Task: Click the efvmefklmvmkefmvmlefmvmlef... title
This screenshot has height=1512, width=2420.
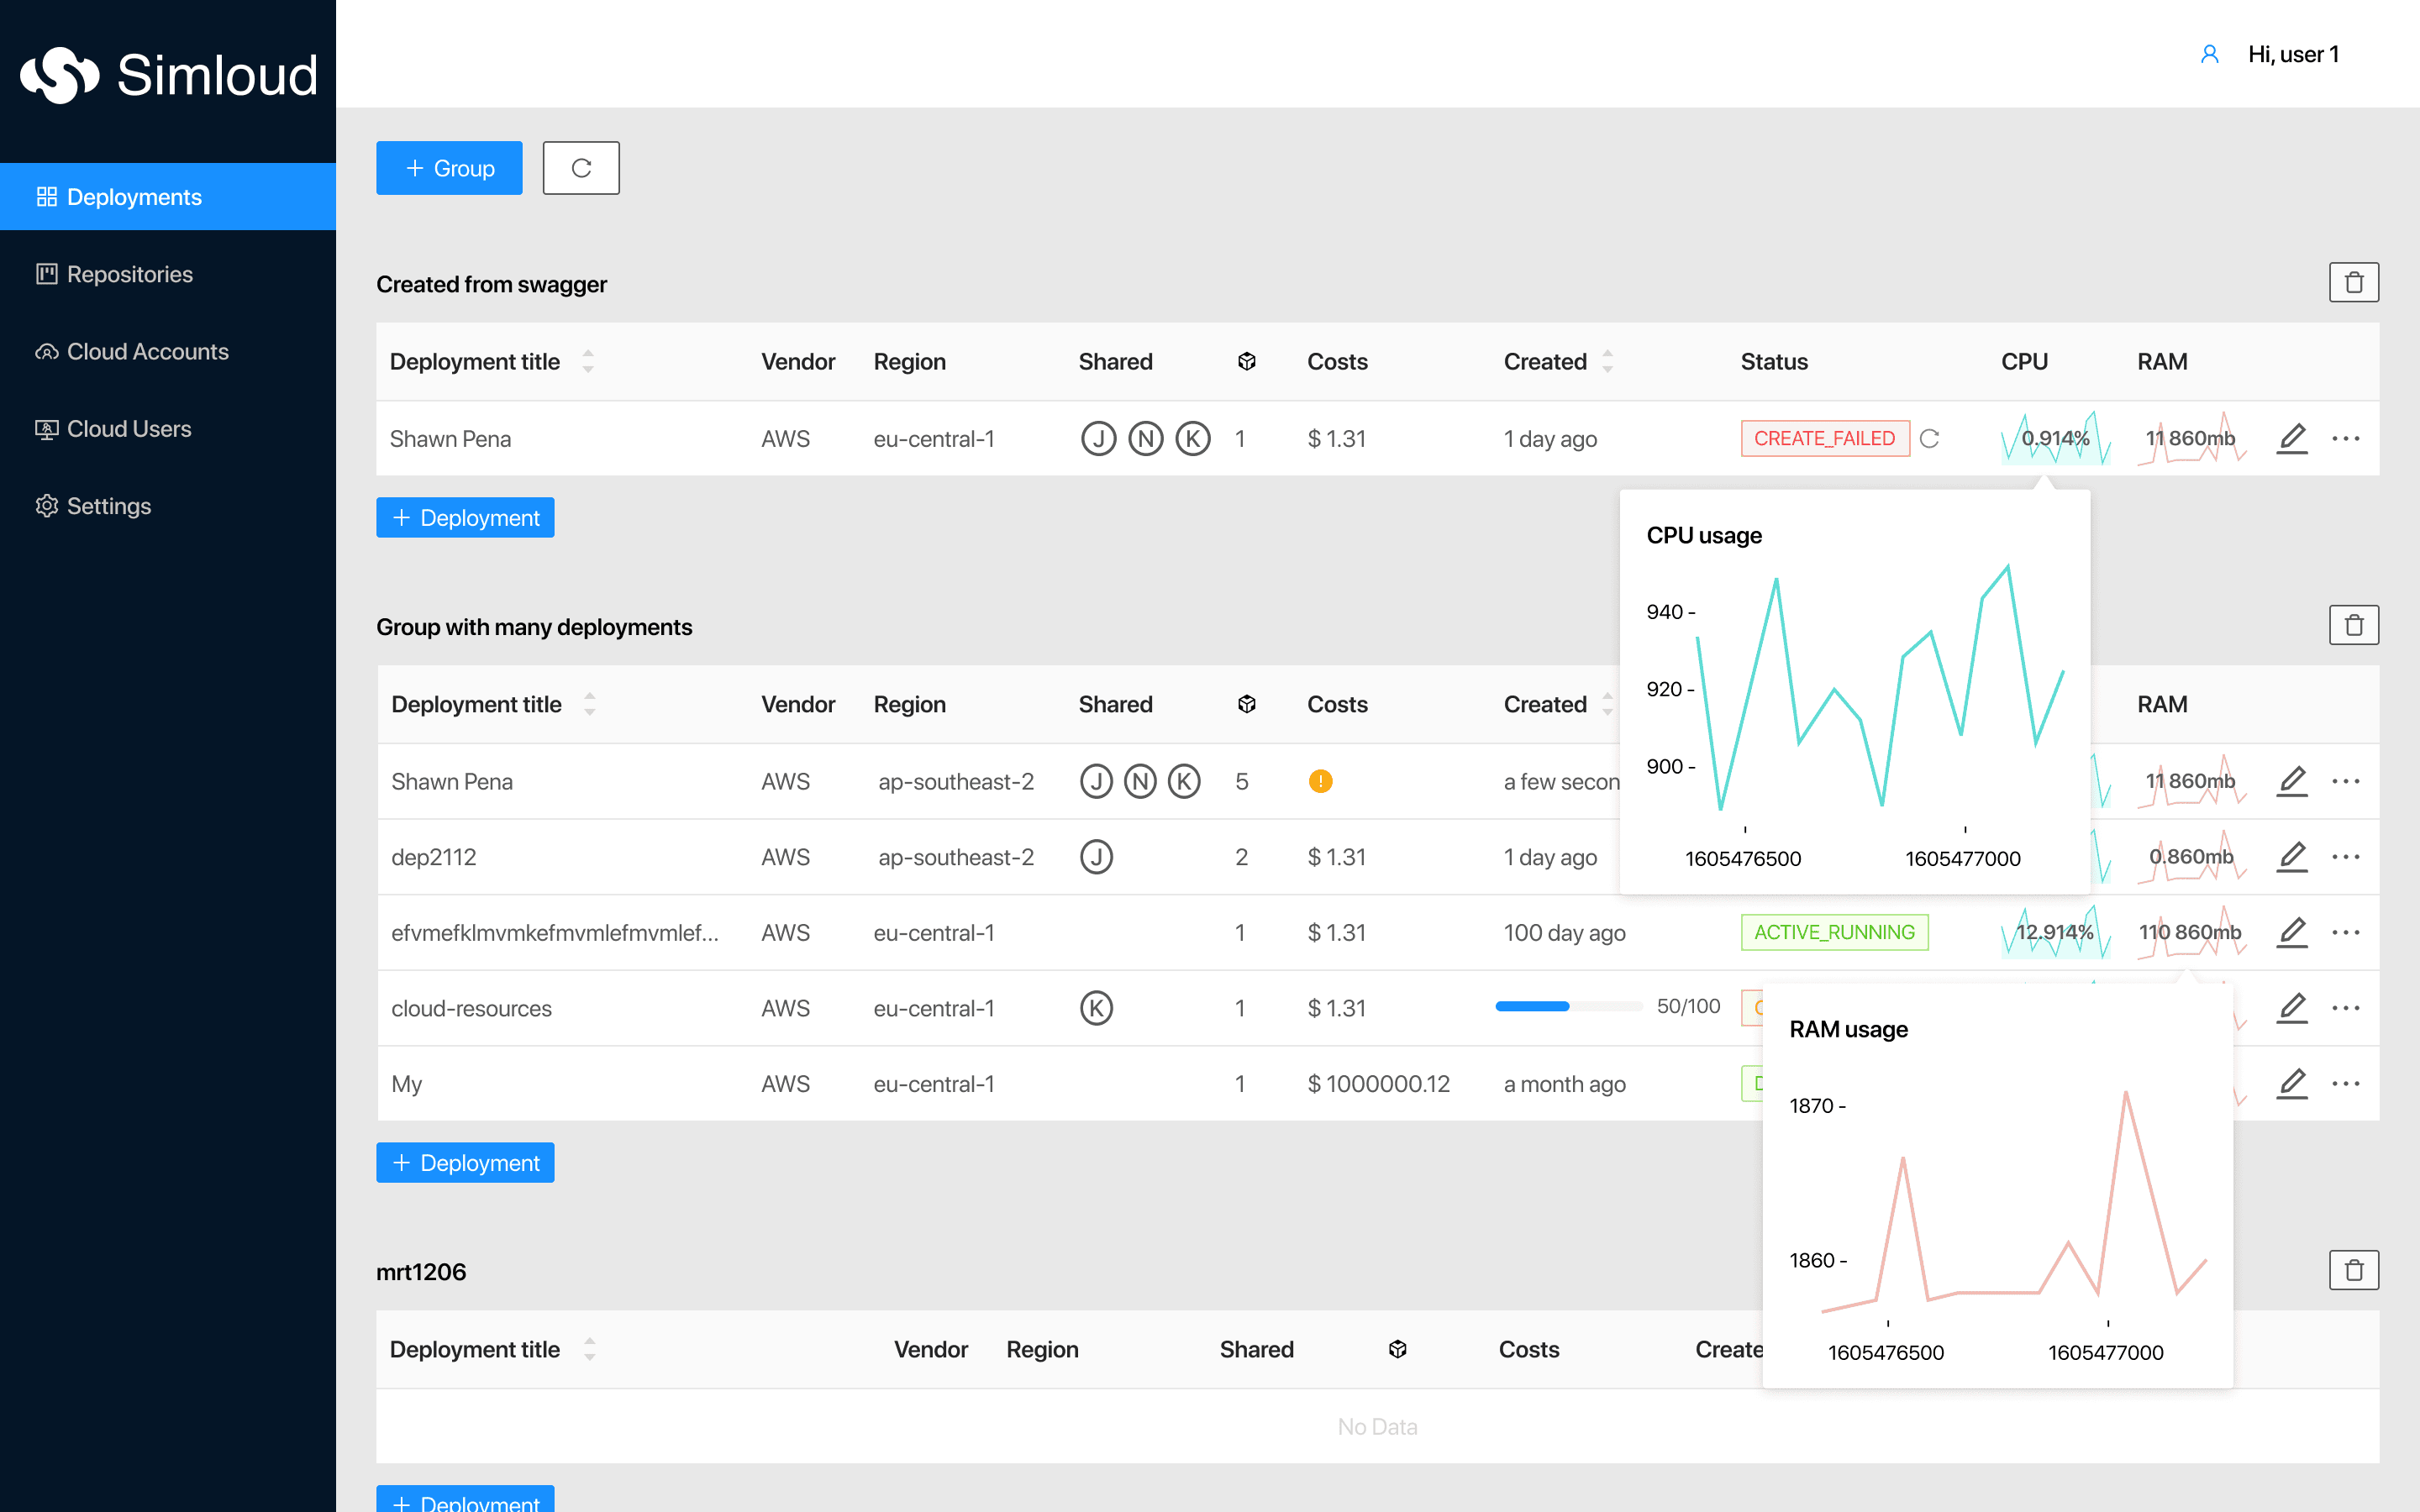Action: [x=555, y=932]
